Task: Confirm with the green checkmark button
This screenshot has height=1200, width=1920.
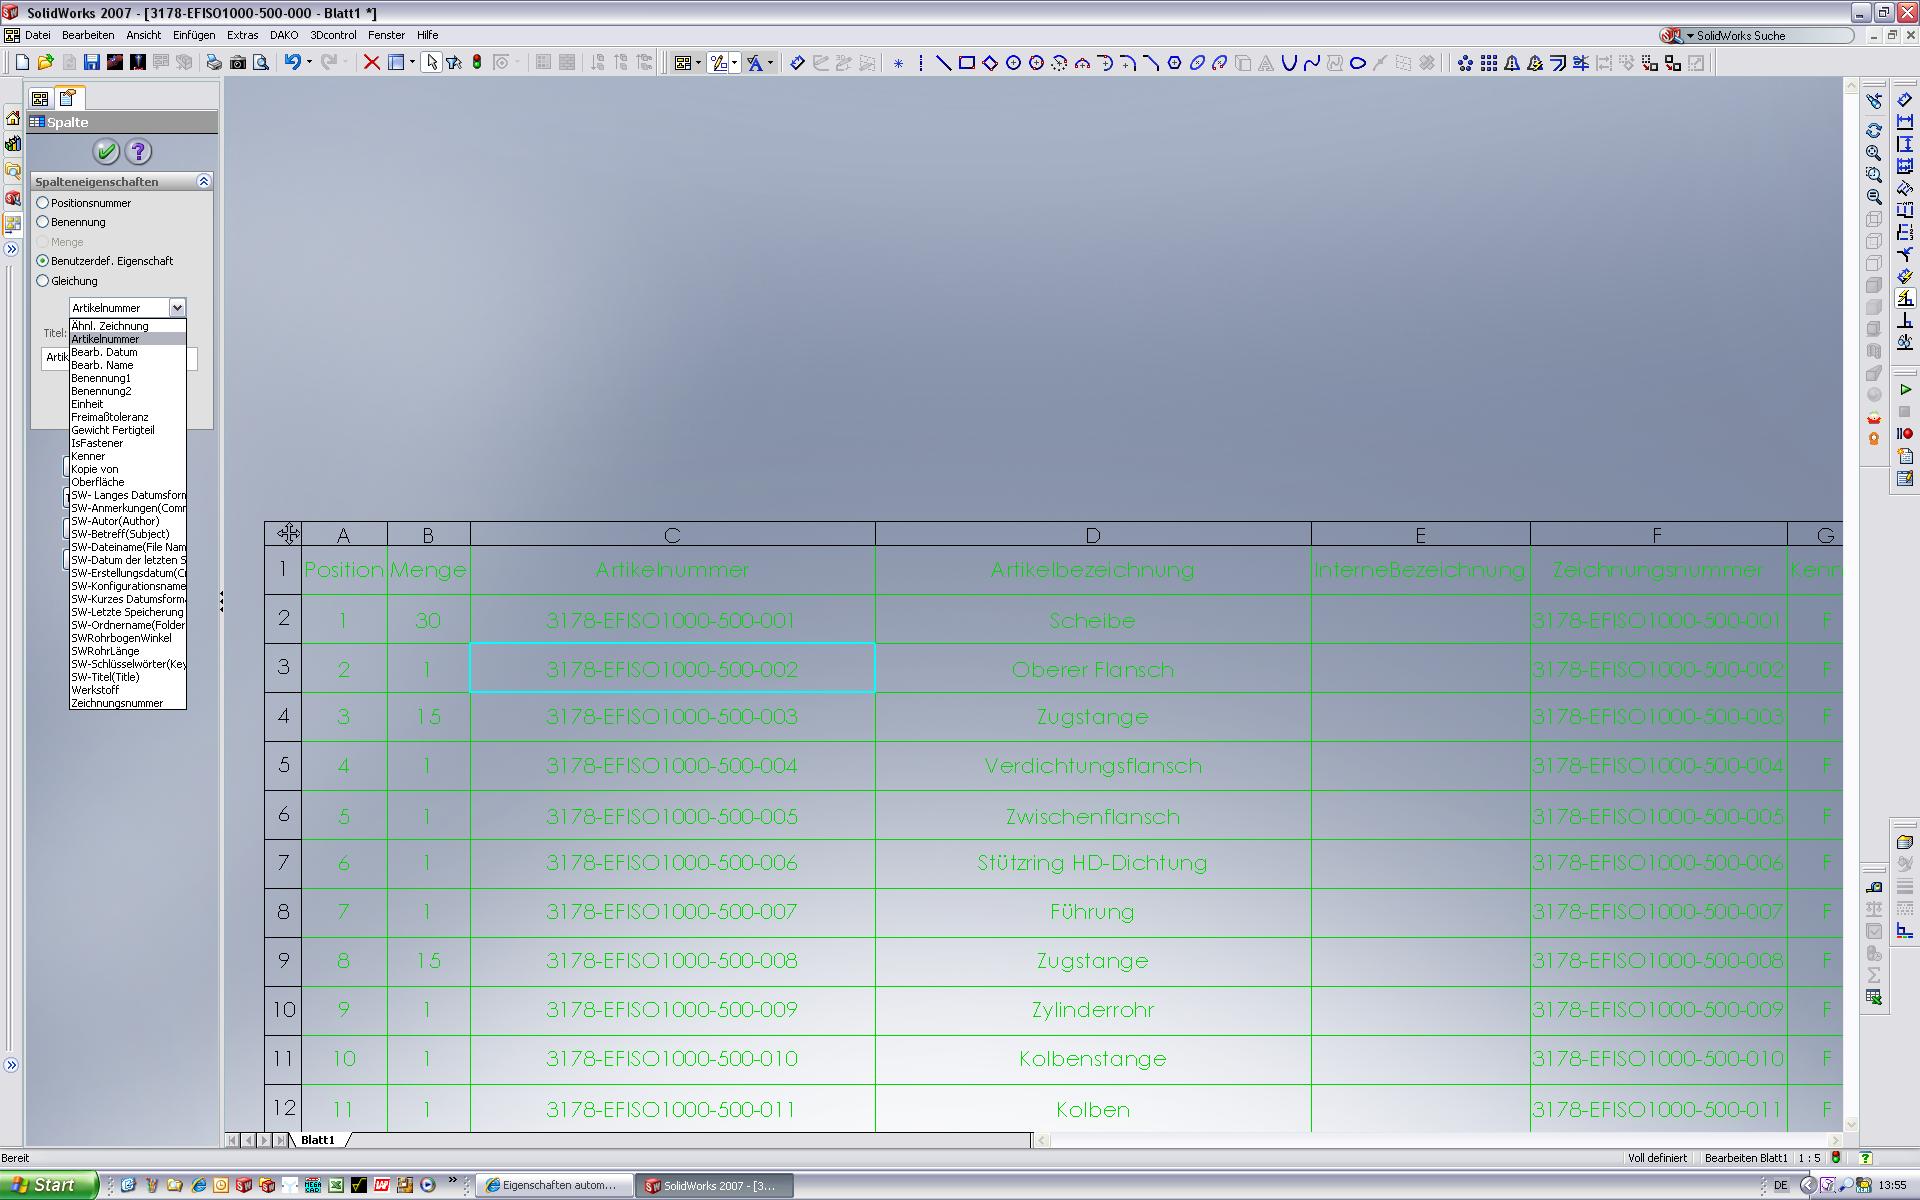Action: coord(105,152)
